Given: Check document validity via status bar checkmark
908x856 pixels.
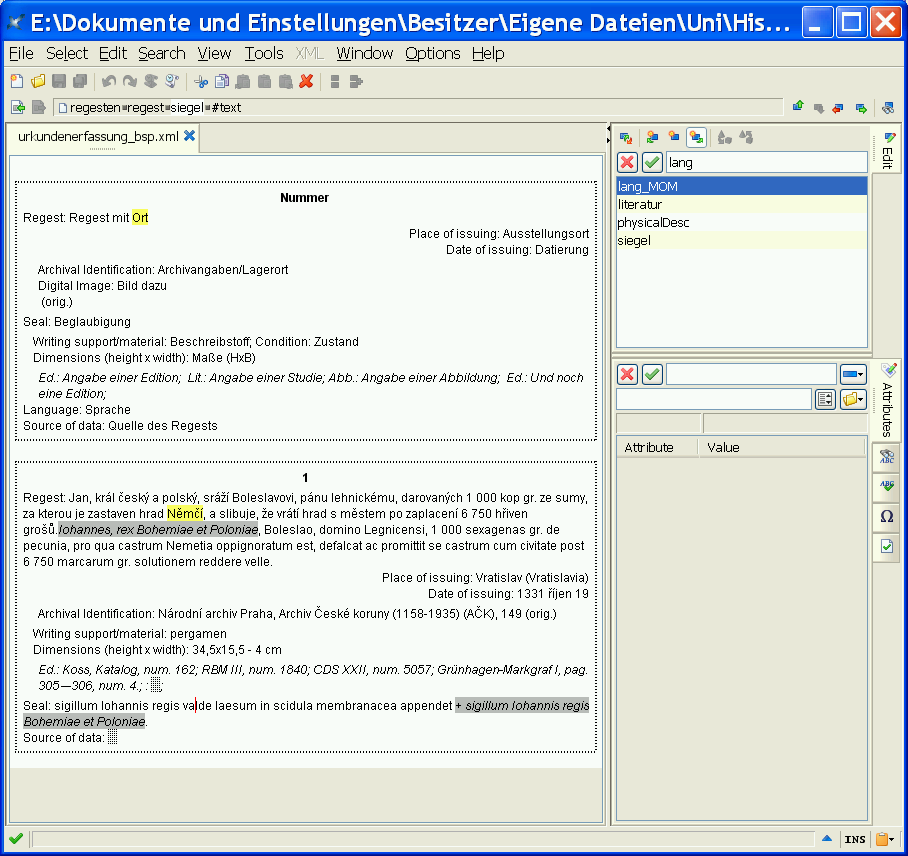Looking at the screenshot, I should 16,838.
